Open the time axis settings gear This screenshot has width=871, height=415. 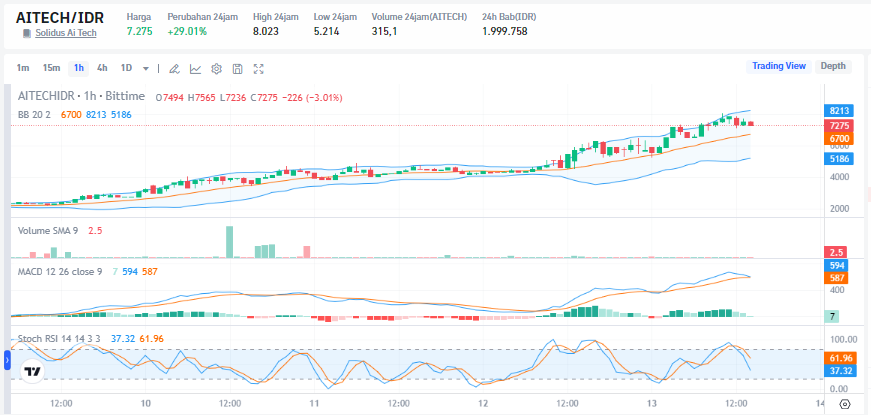[x=845, y=404]
